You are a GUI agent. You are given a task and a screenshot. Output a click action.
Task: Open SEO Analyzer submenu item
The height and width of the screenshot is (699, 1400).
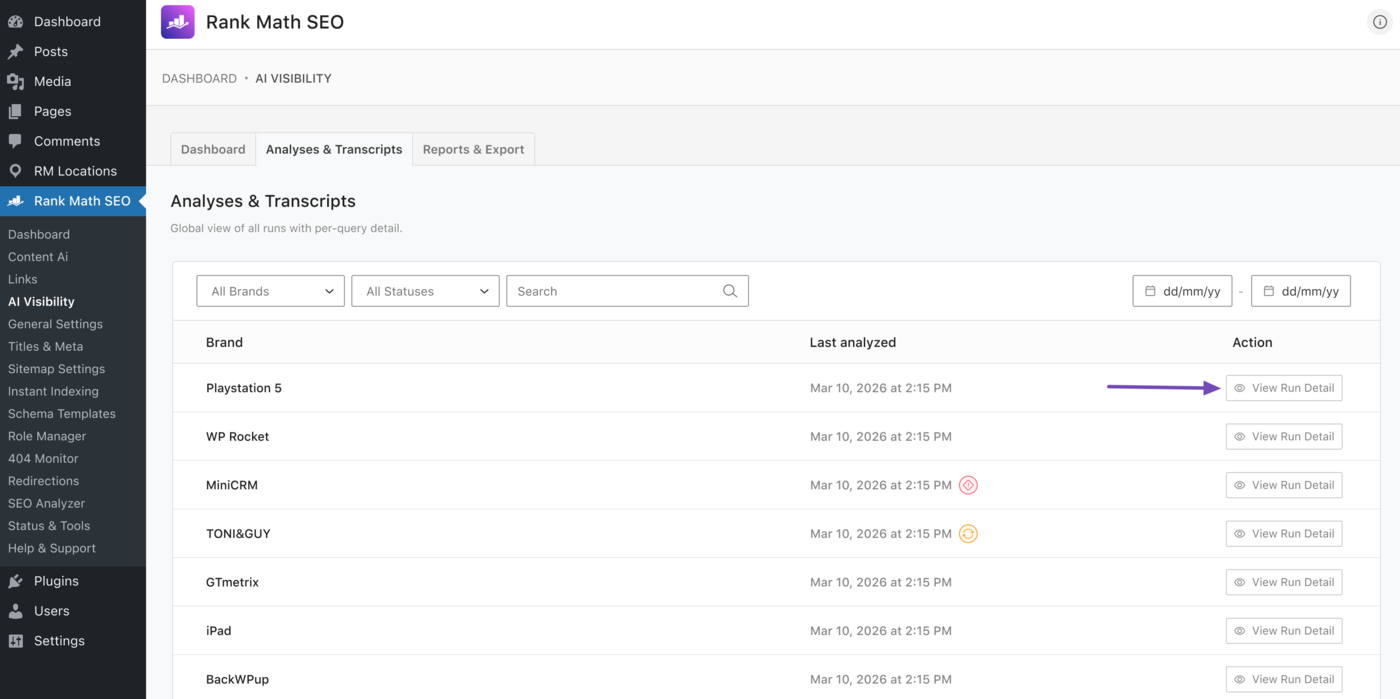click(47, 503)
